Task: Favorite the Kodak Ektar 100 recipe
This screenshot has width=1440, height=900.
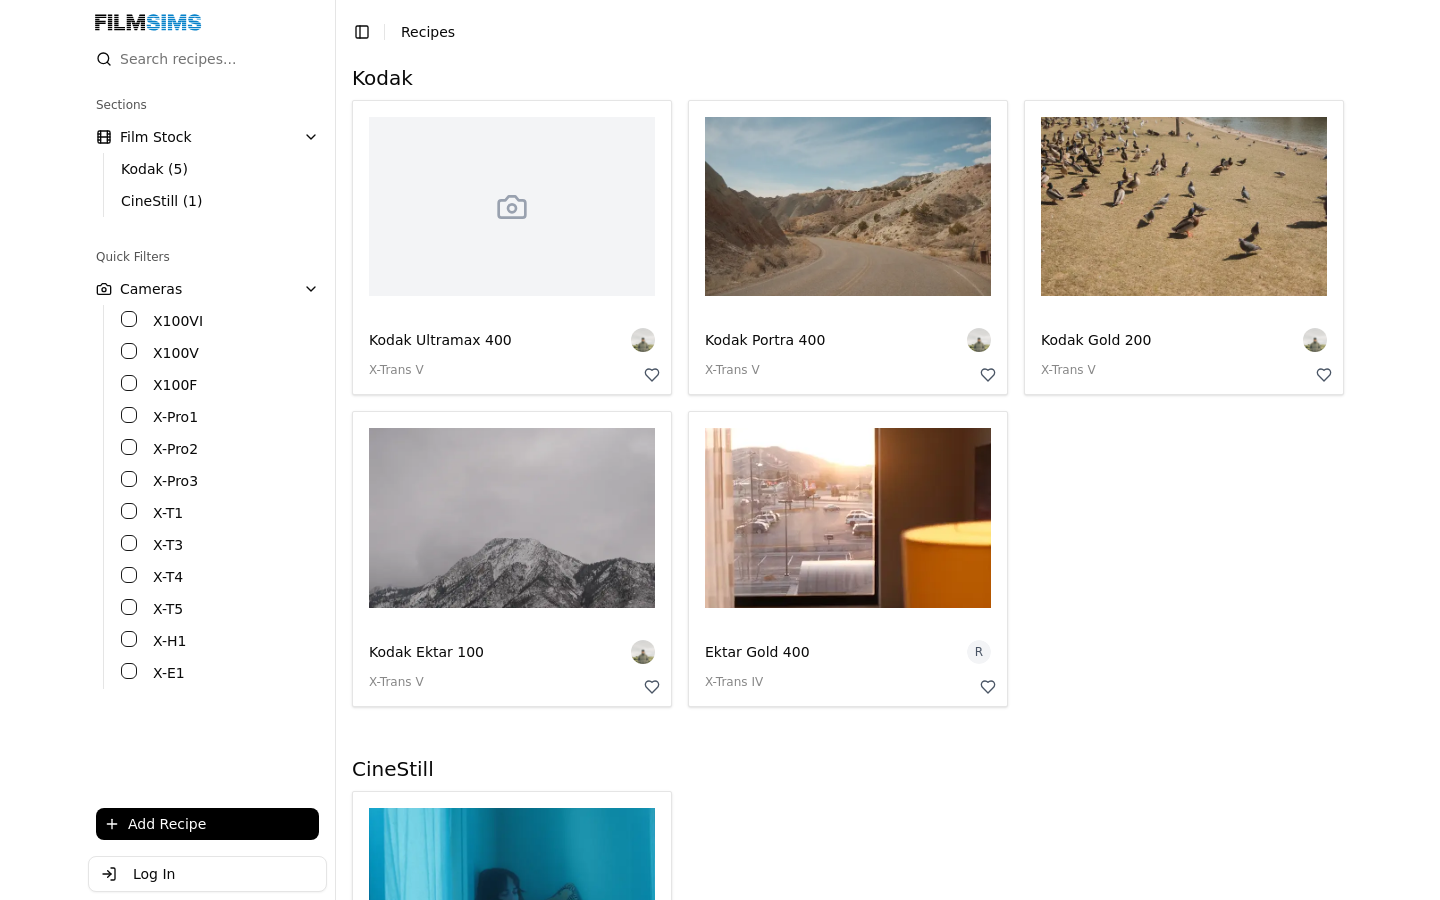Action: (652, 687)
